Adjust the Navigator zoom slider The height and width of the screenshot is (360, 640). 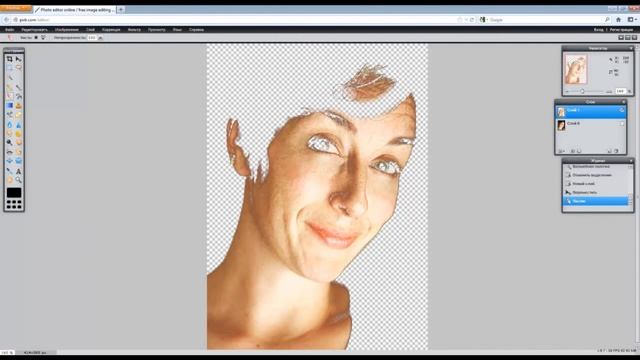coord(582,91)
